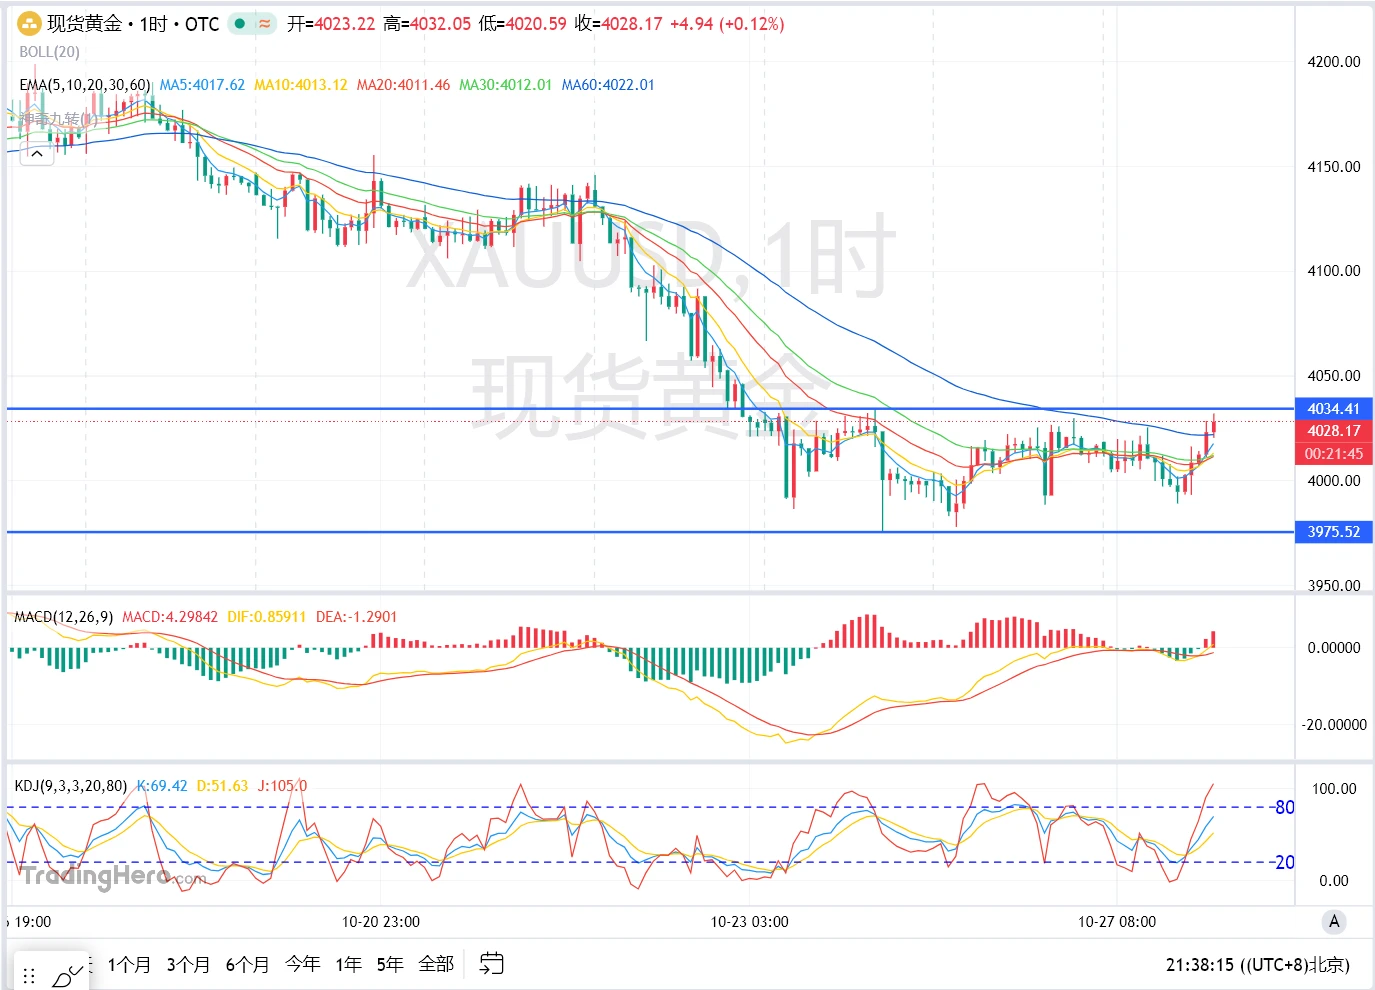This screenshot has width=1375, height=990.
Task: Click the DEA:-1.2901 value in MACD legend
Action: (x=356, y=617)
